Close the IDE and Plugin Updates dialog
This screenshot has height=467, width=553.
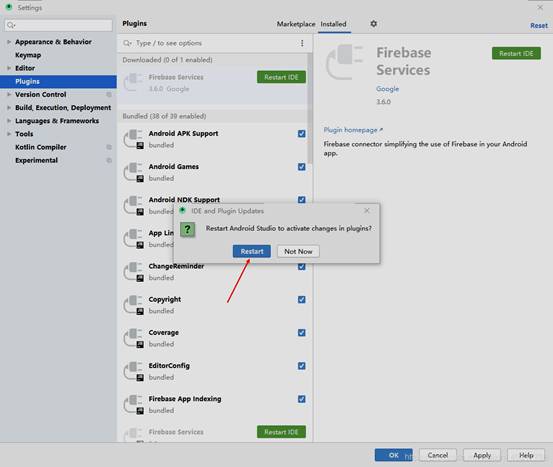[x=367, y=211]
